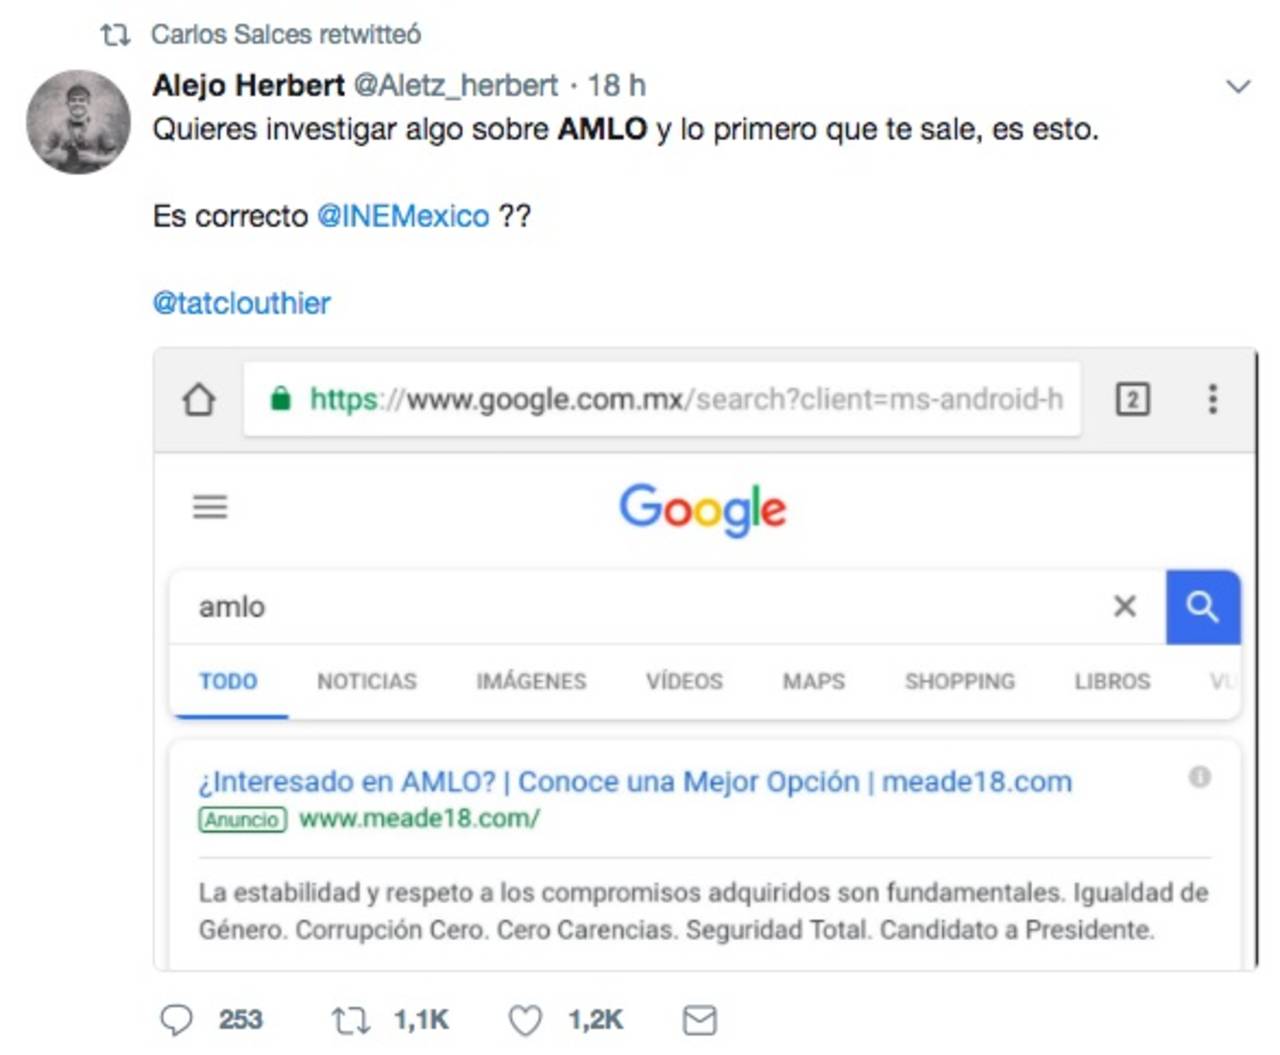Click the browser home icon
1280x1055 pixels.
[199, 399]
